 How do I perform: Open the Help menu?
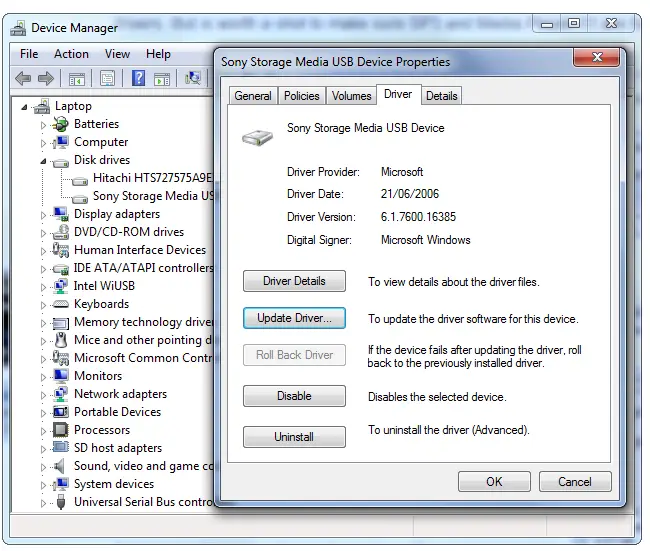(158, 54)
